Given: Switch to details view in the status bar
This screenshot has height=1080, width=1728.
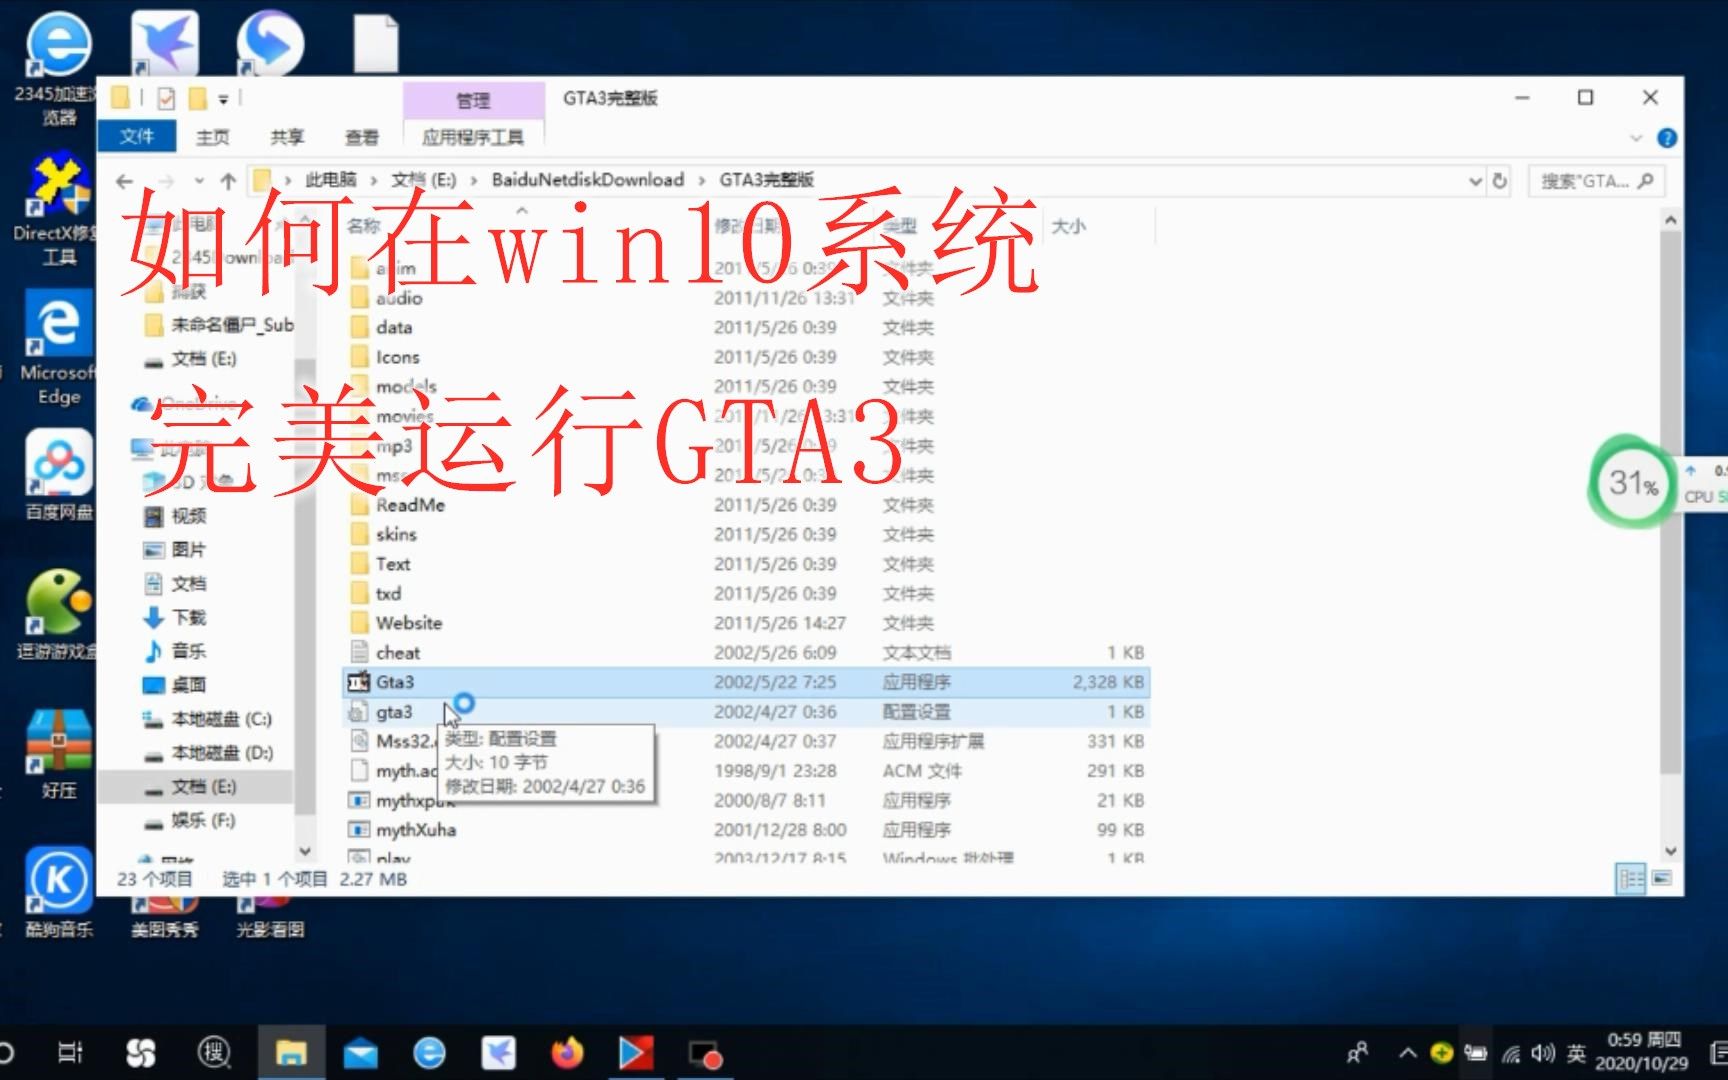Looking at the screenshot, I should 1630,878.
